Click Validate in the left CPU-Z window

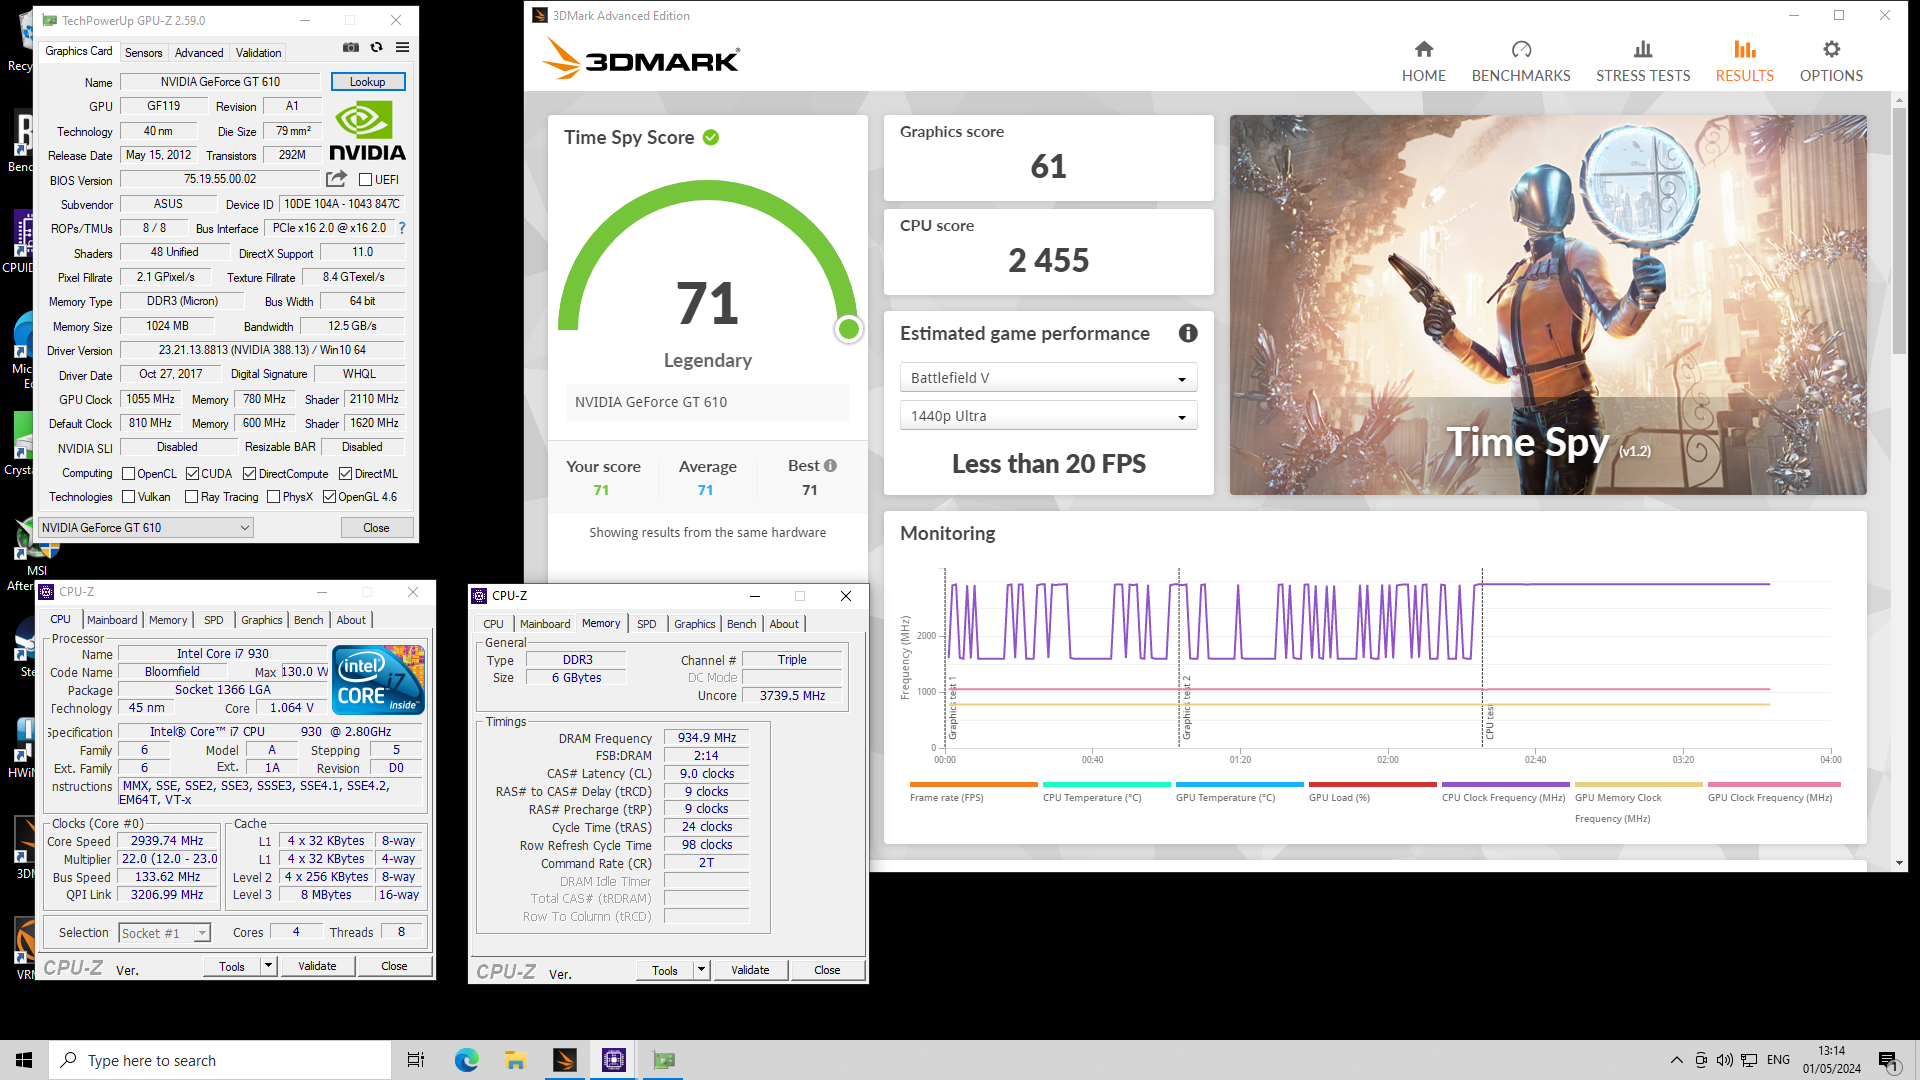tap(317, 966)
